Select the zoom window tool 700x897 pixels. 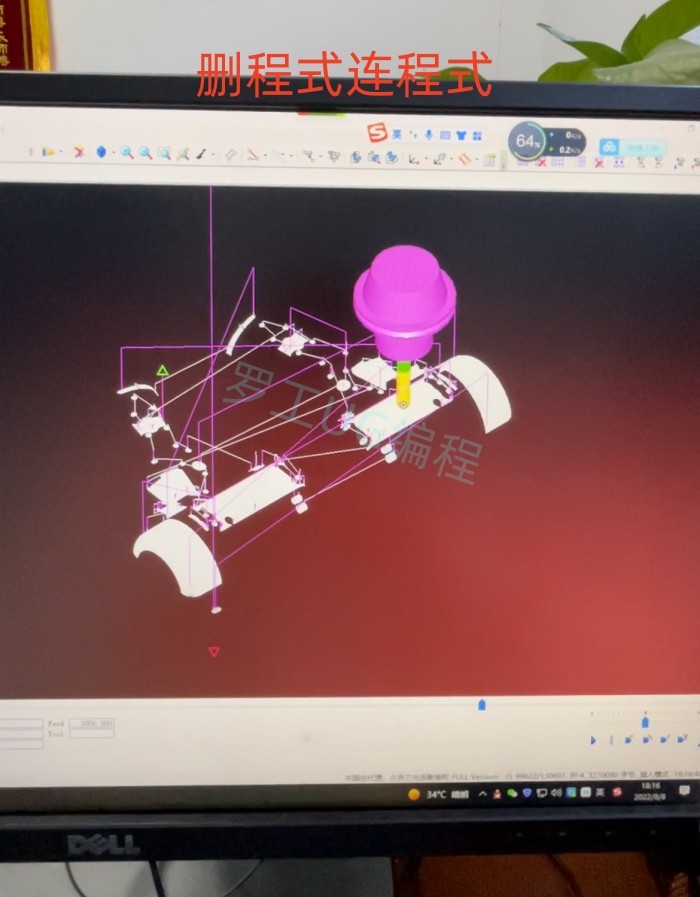pos(164,153)
